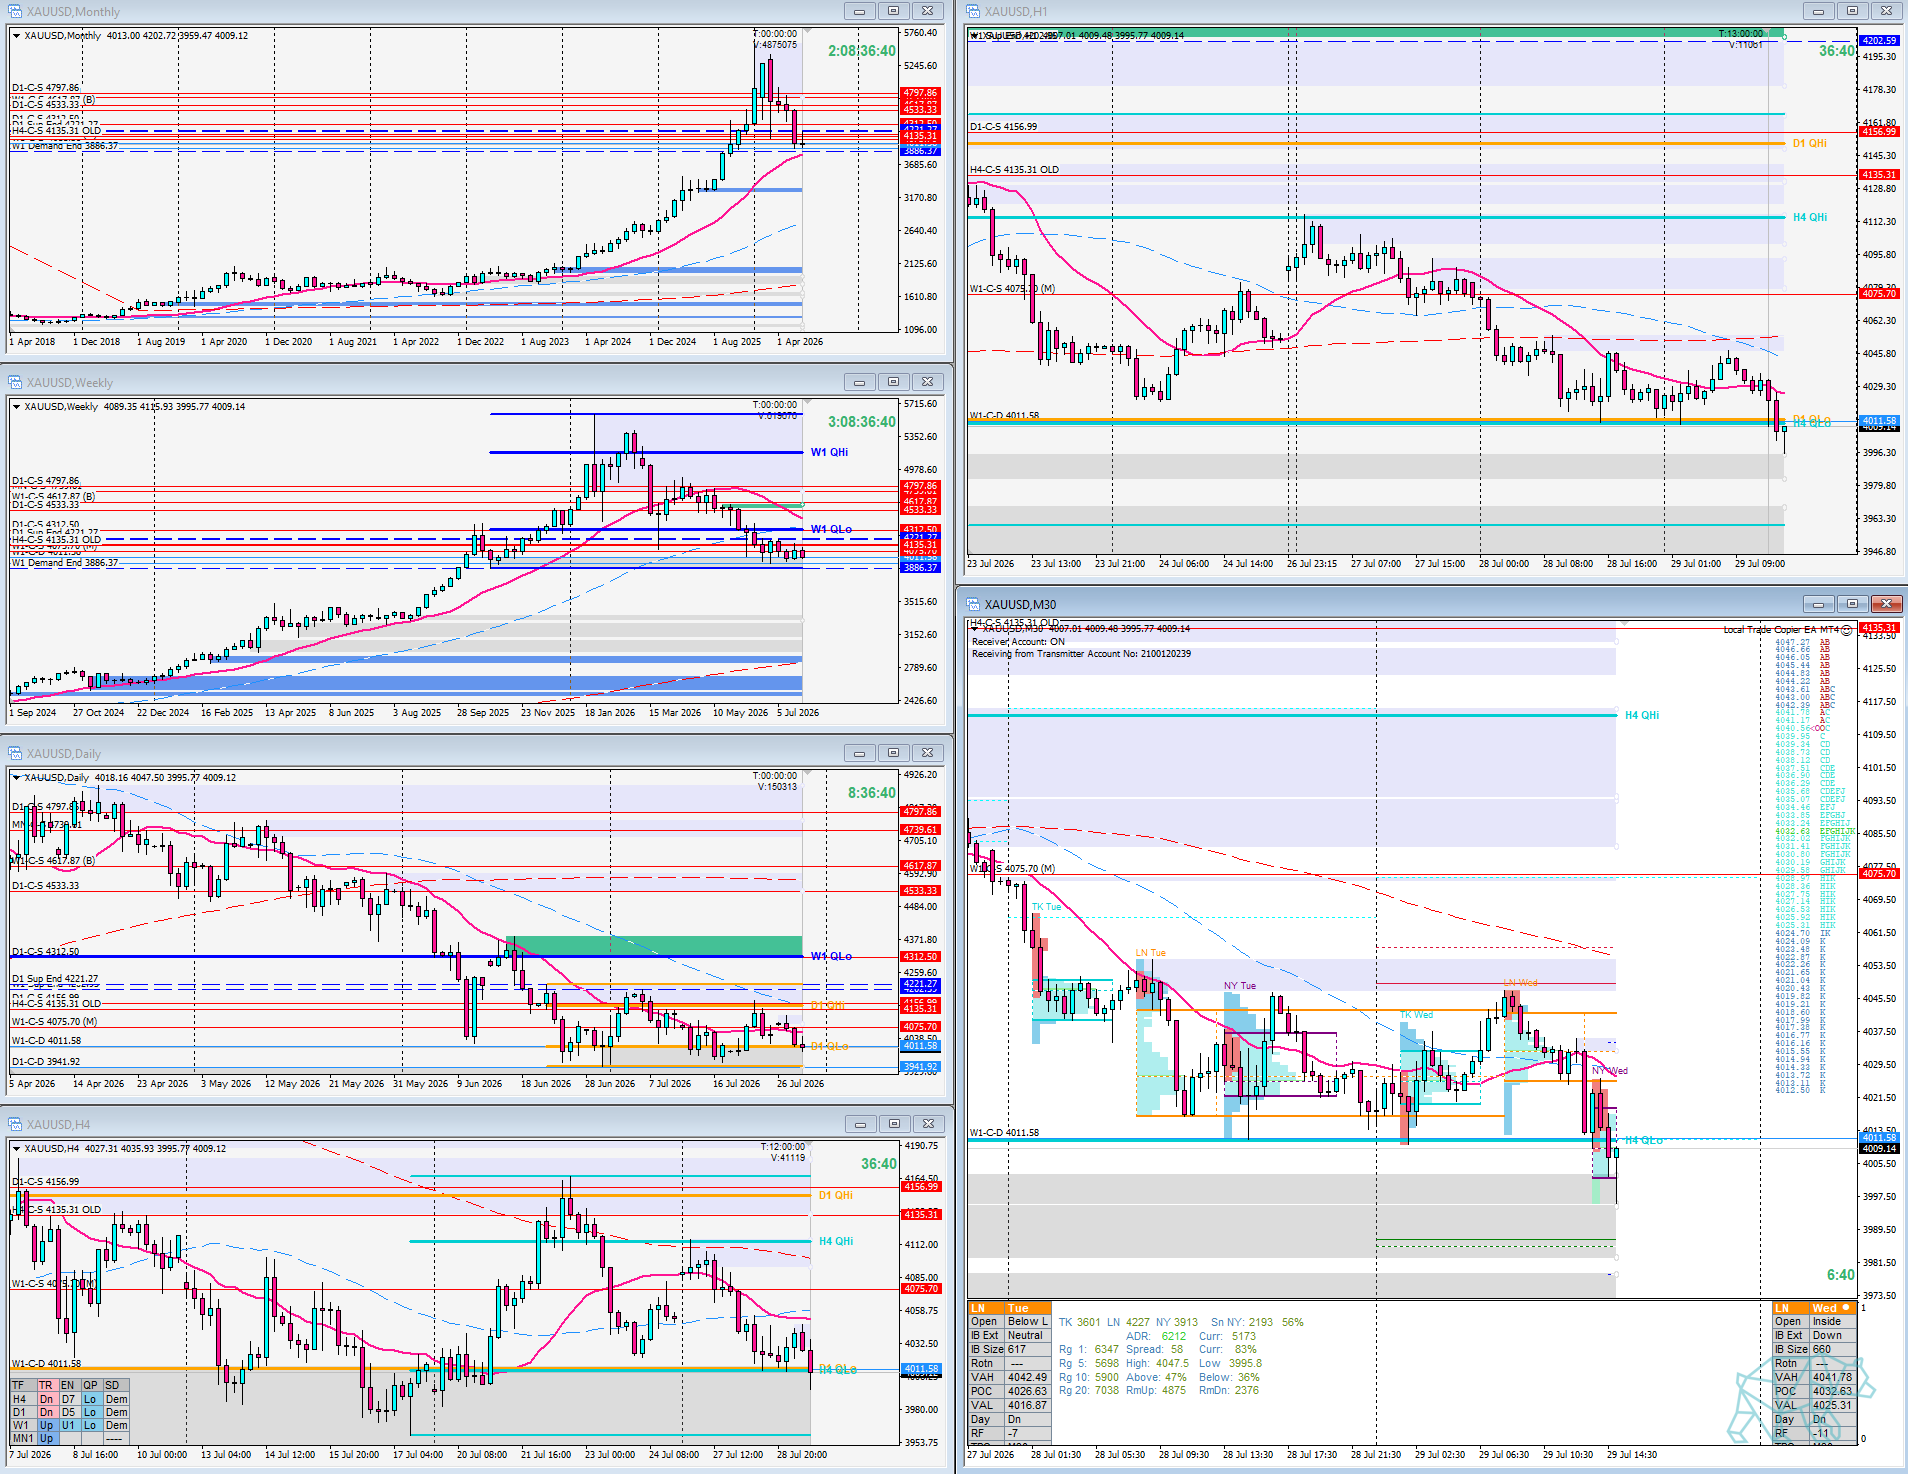The image size is (1908, 1474).
Task: Click the POC value 4032.63 in Wed panel
Action: (1832, 1392)
